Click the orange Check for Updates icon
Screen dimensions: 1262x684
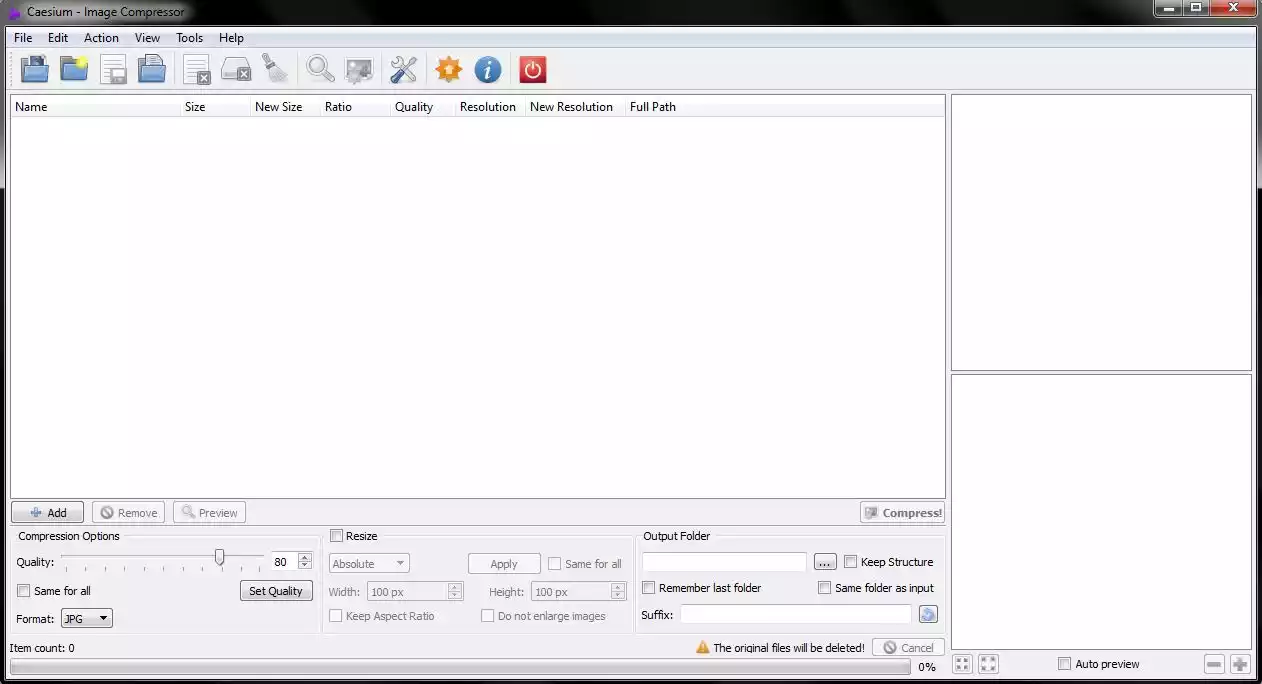click(449, 69)
